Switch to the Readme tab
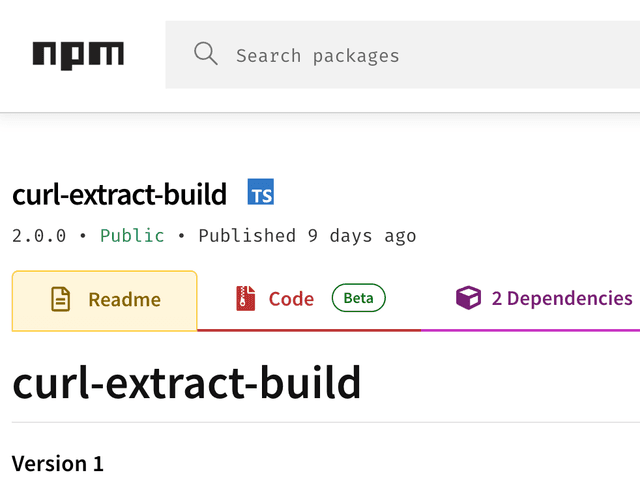 105,300
